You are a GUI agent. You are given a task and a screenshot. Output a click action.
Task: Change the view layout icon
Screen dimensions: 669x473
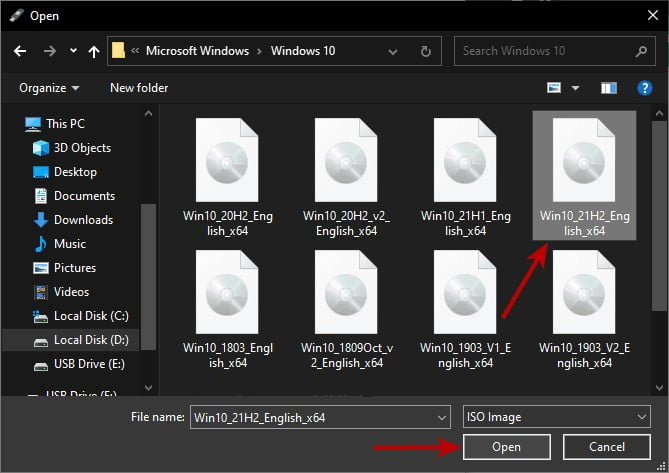tap(554, 88)
